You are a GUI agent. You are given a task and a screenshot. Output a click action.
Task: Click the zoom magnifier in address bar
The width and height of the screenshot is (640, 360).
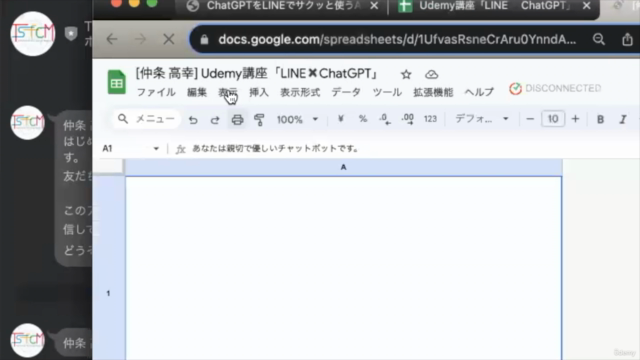pyautogui.click(x=599, y=39)
